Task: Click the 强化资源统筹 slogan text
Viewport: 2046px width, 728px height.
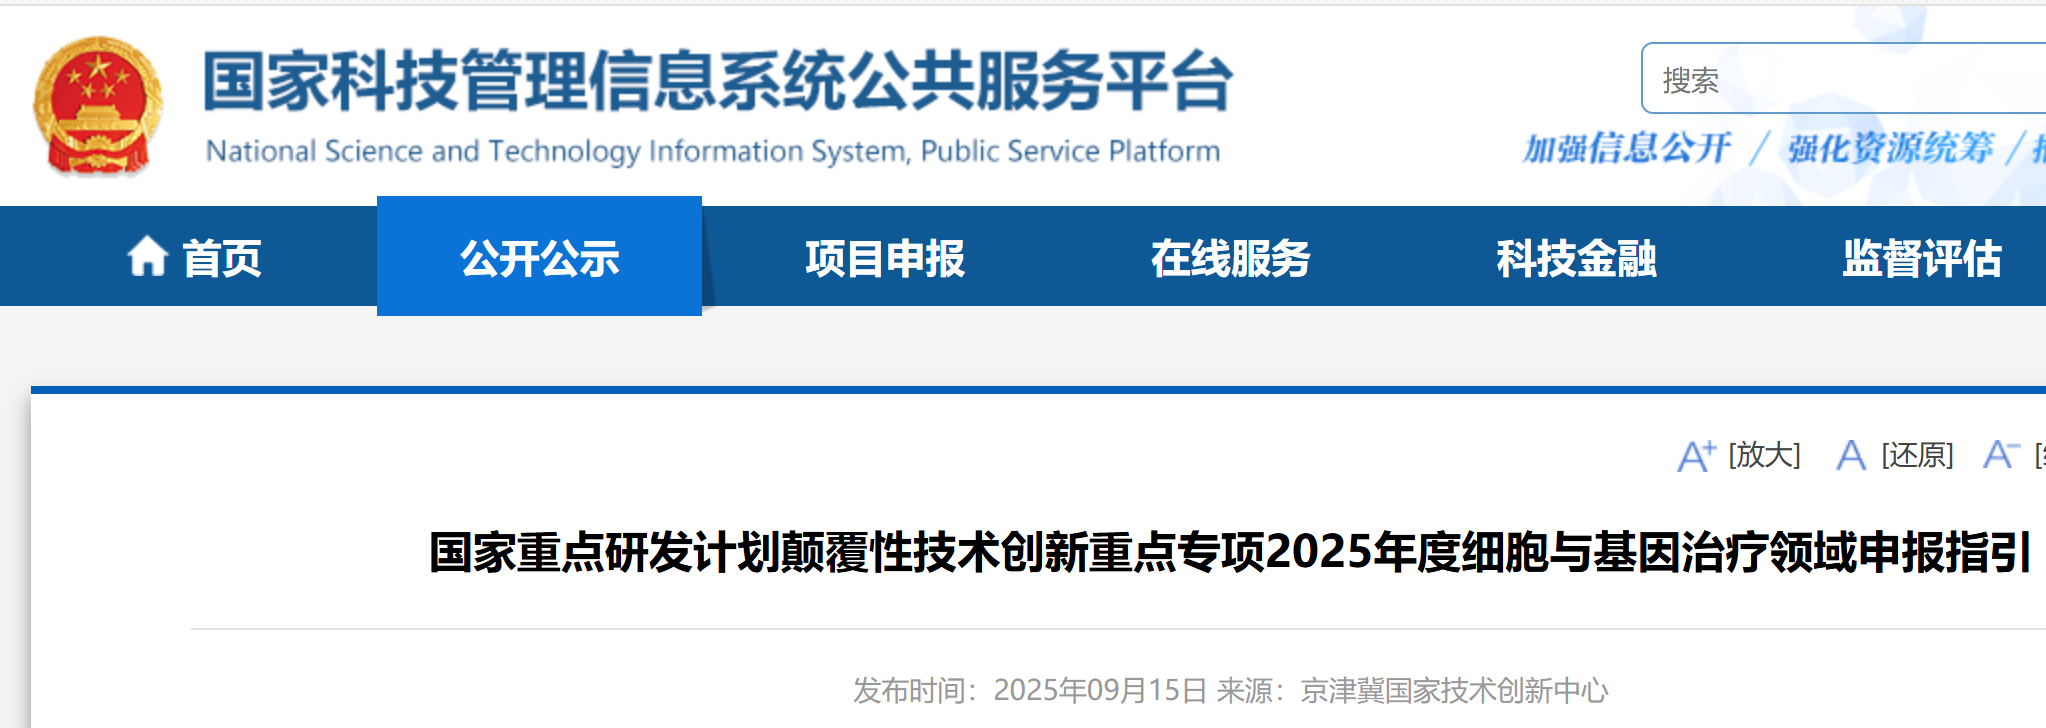Action: click(x=1890, y=148)
